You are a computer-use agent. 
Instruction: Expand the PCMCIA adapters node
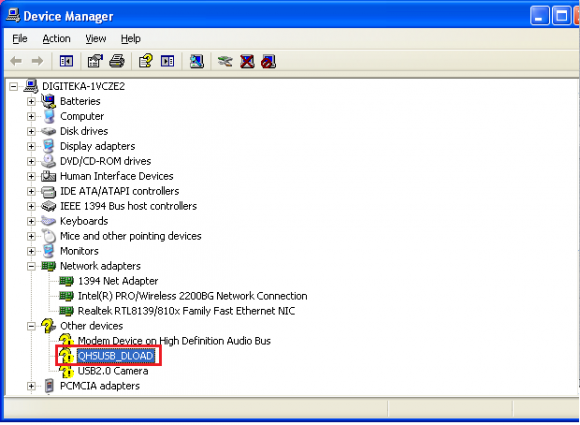[31, 386]
